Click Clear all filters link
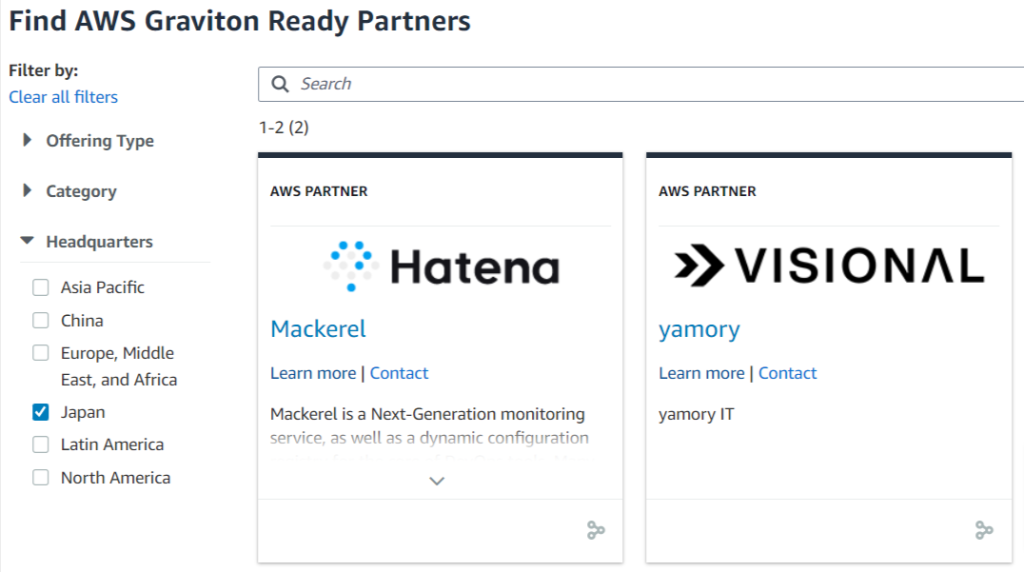 [63, 97]
